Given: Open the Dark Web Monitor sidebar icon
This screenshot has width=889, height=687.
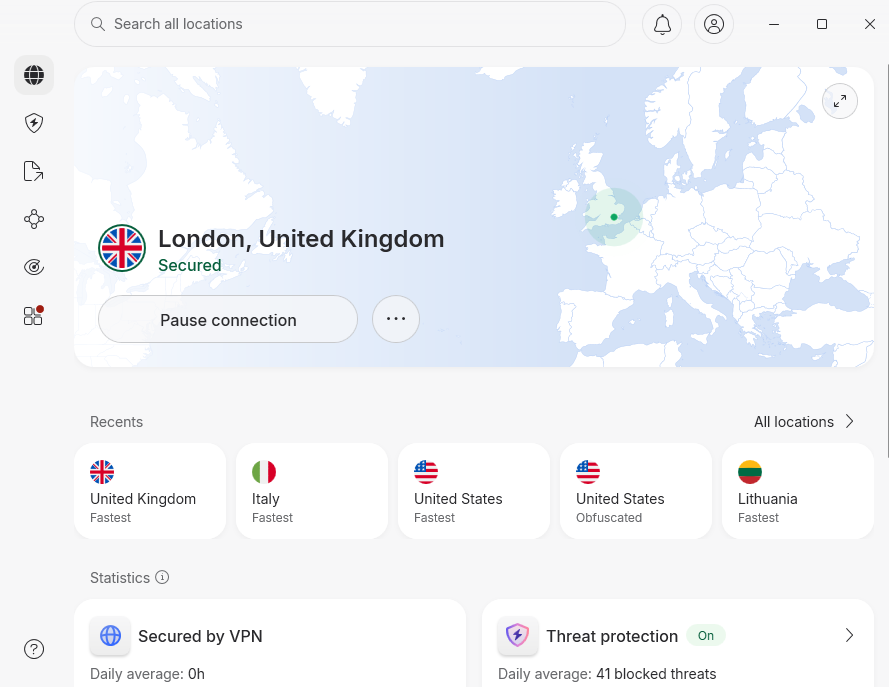Looking at the screenshot, I should point(34,267).
